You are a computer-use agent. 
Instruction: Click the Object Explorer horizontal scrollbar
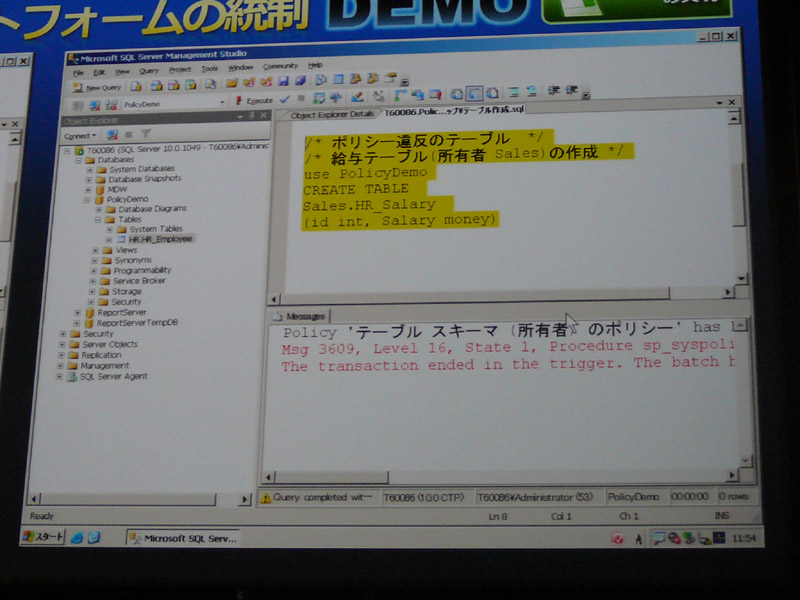coord(139,499)
